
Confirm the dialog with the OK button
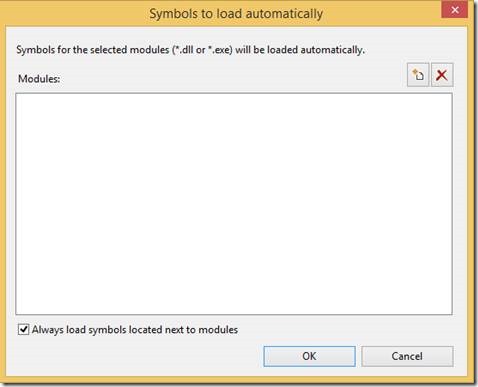point(309,356)
